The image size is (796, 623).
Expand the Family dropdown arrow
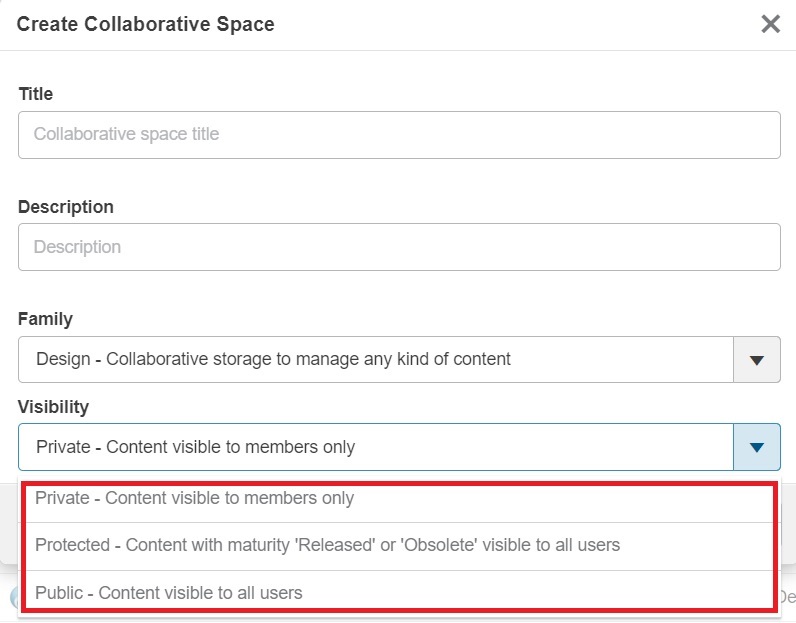click(756, 360)
